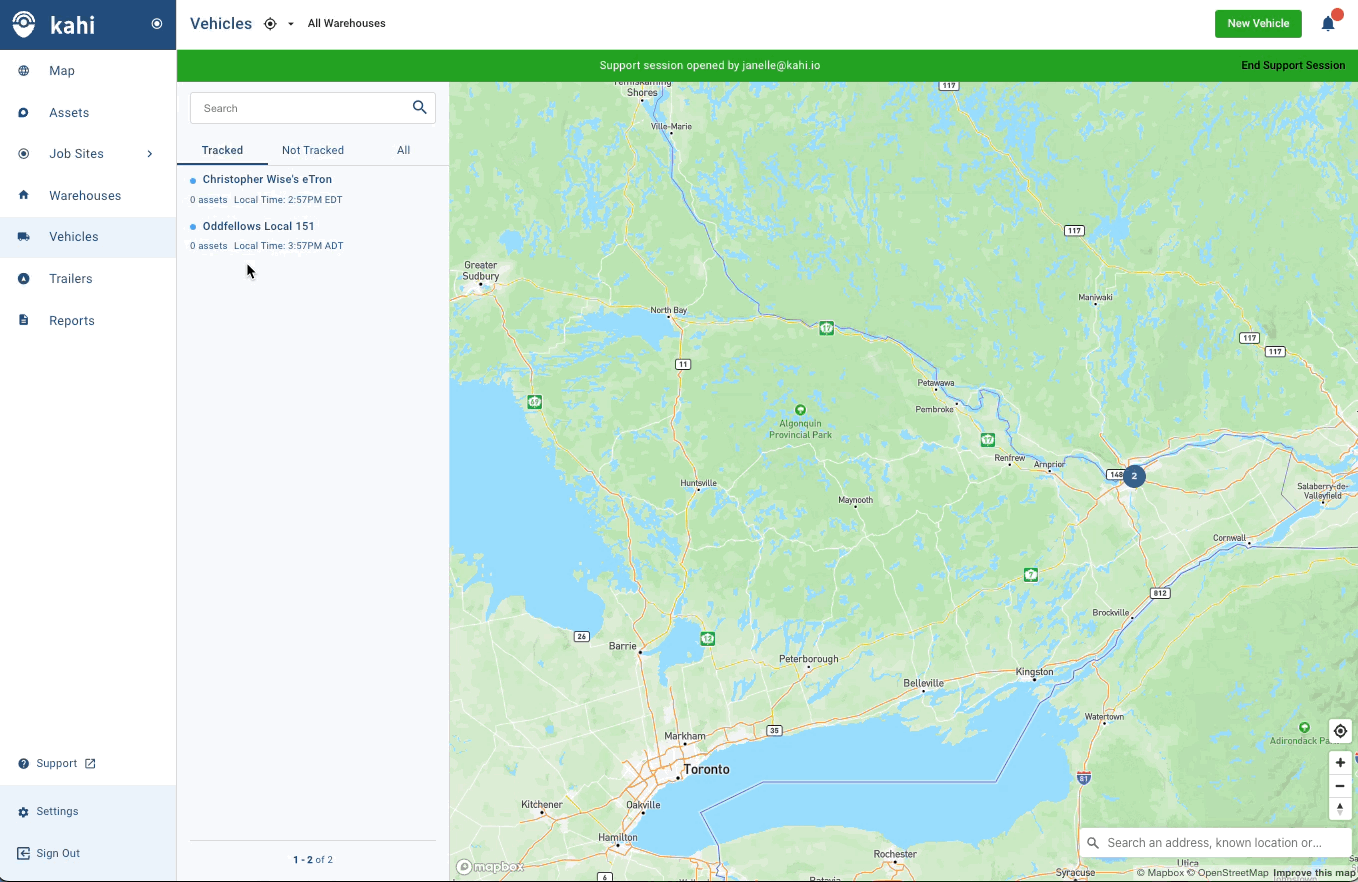Click the Toronto city label on map
1358x882 pixels.
coord(706,770)
